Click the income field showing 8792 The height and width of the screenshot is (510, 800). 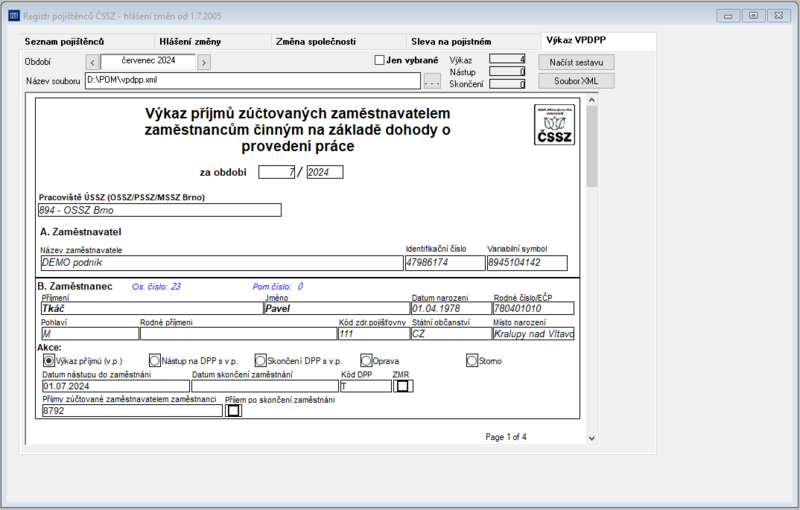(132, 411)
